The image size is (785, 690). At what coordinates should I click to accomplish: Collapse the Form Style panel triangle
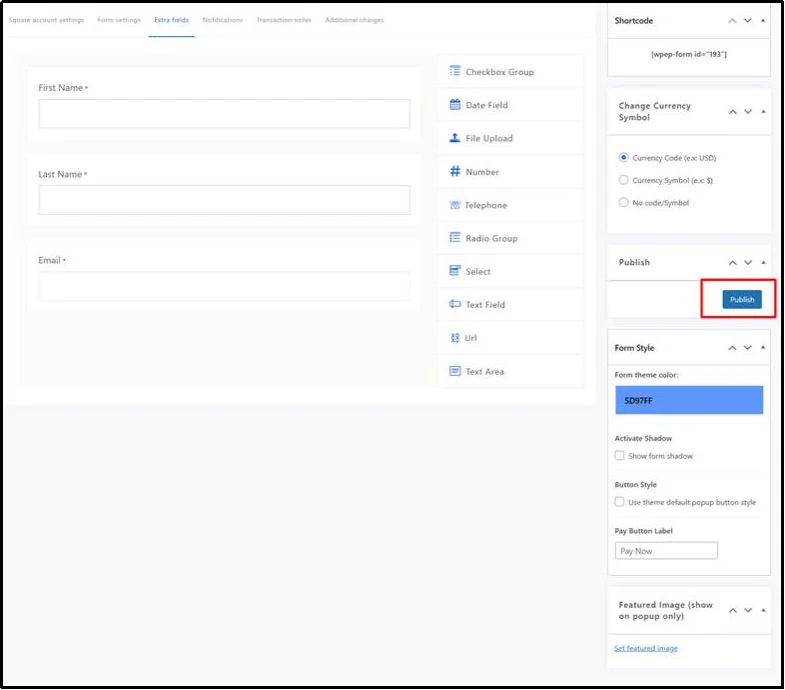763,348
